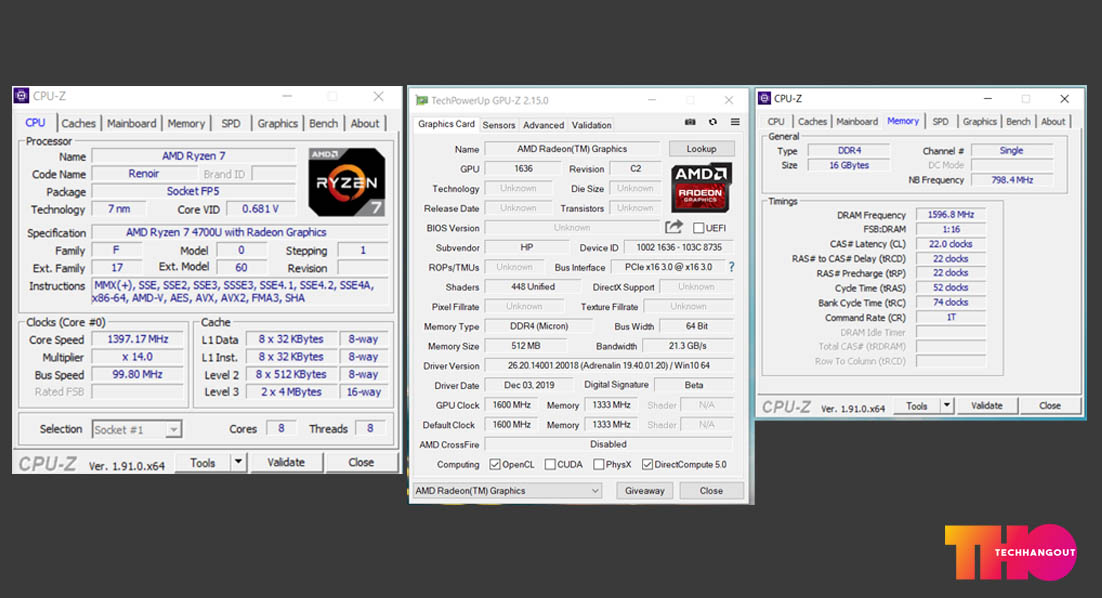Enable the CUDA checkbox

[550, 464]
